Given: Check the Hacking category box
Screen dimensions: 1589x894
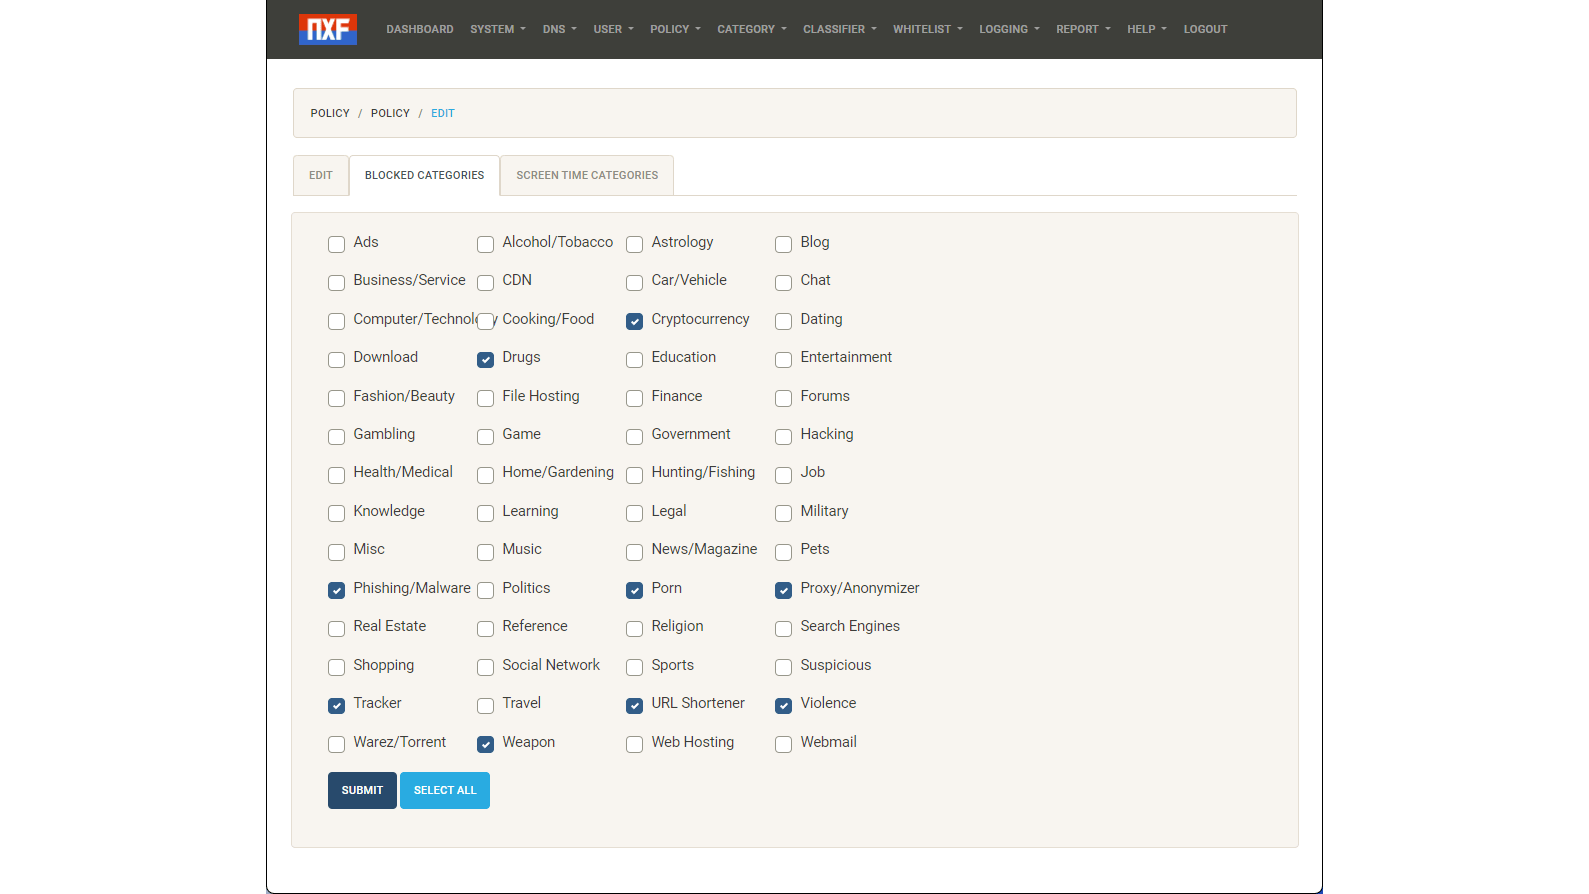Looking at the screenshot, I should click(784, 436).
